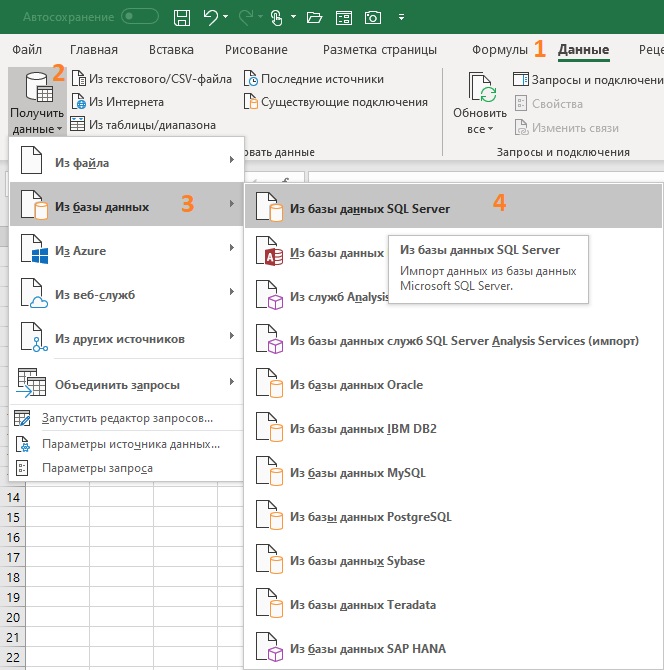Choose Из базы данных Teradata
The height and width of the screenshot is (670, 664).
pos(453,604)
